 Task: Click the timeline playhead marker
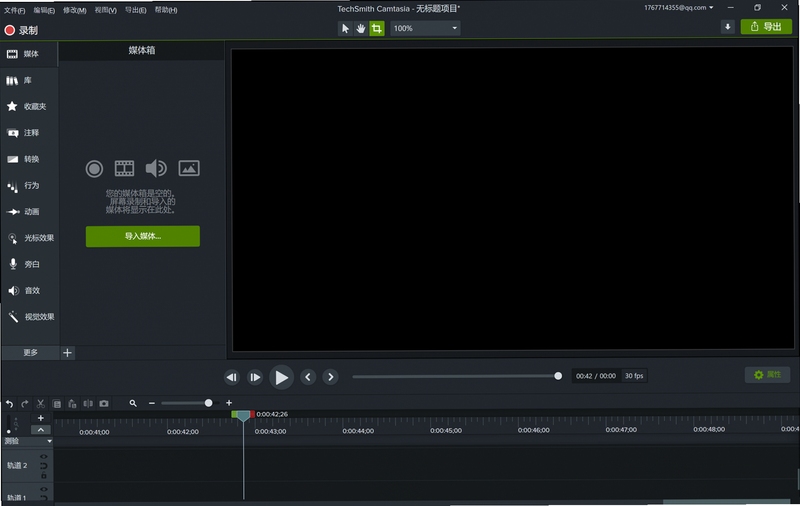point(243,415)
